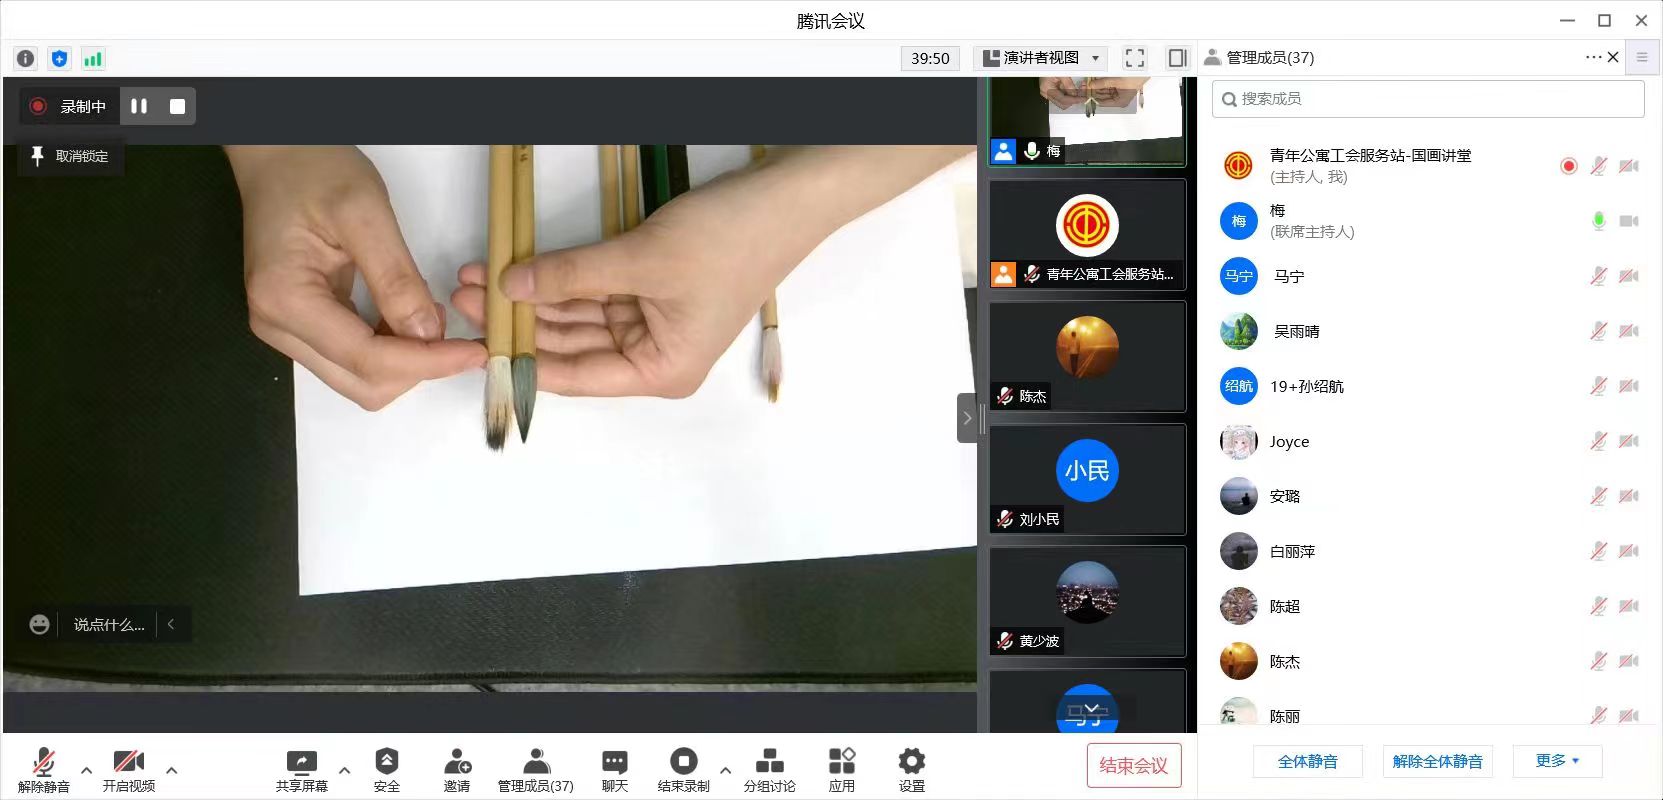Click the blue security shield icon
The image size is (1663, 800).
(x=59, y=59)
